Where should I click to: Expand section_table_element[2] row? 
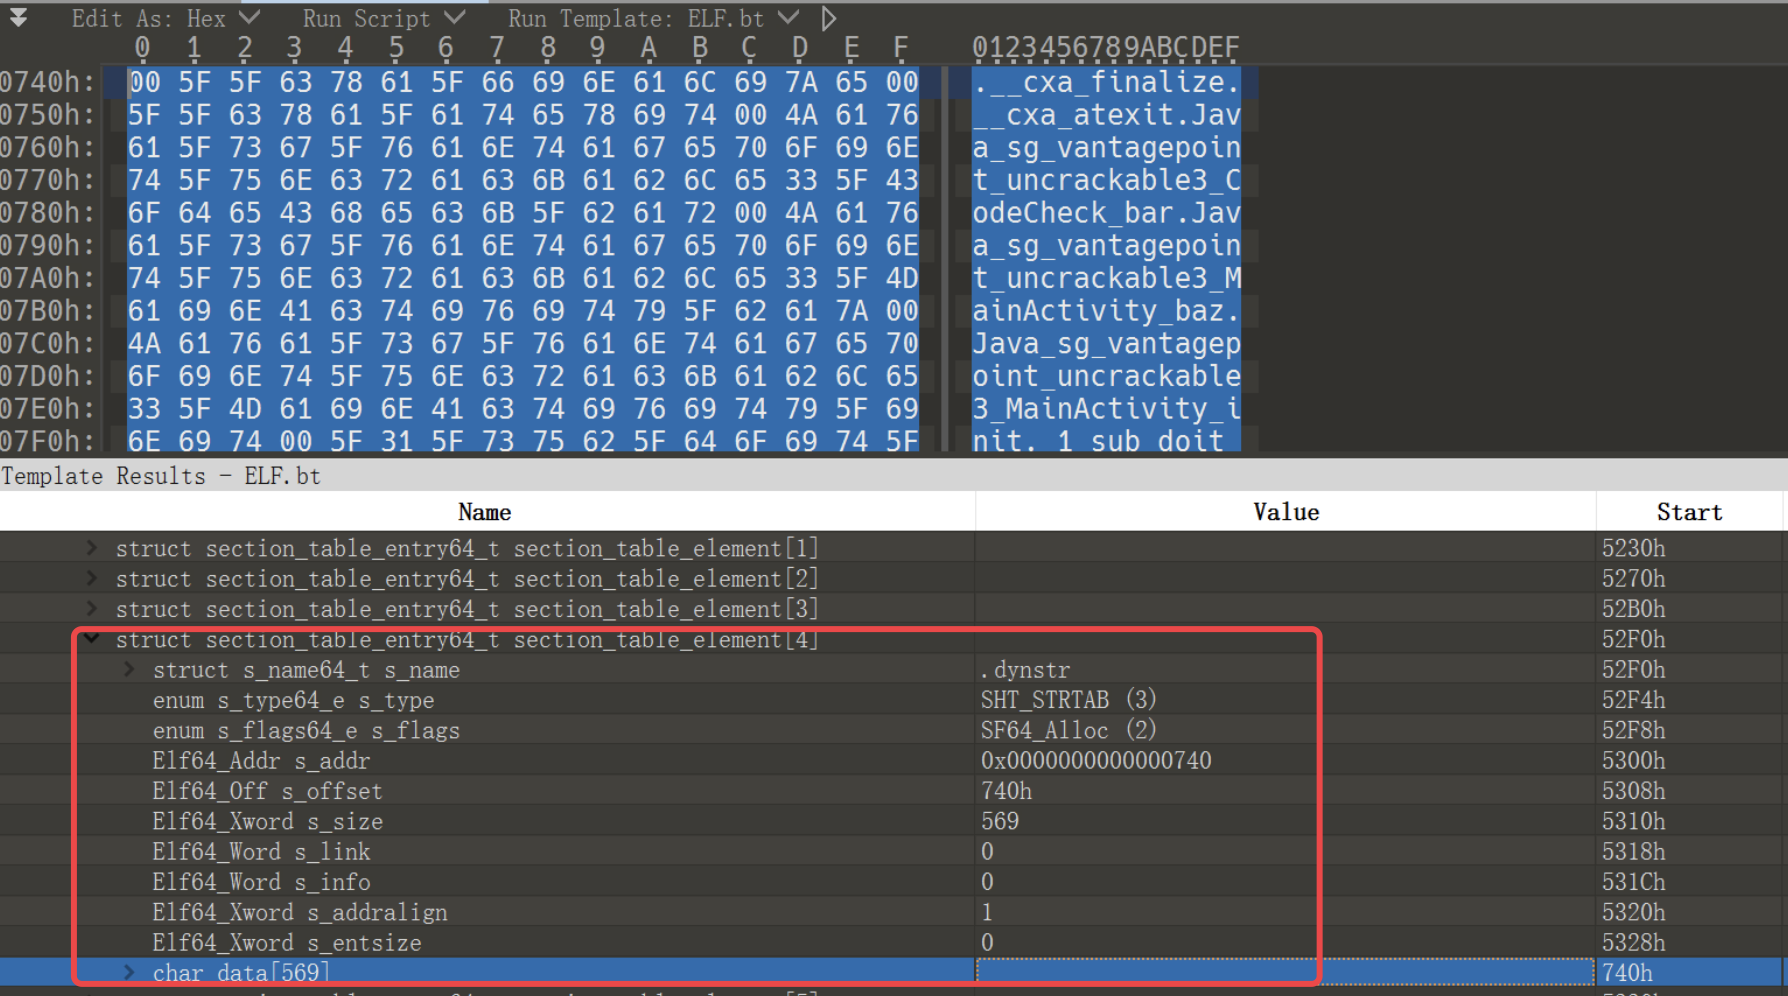(x=91, y=578)
